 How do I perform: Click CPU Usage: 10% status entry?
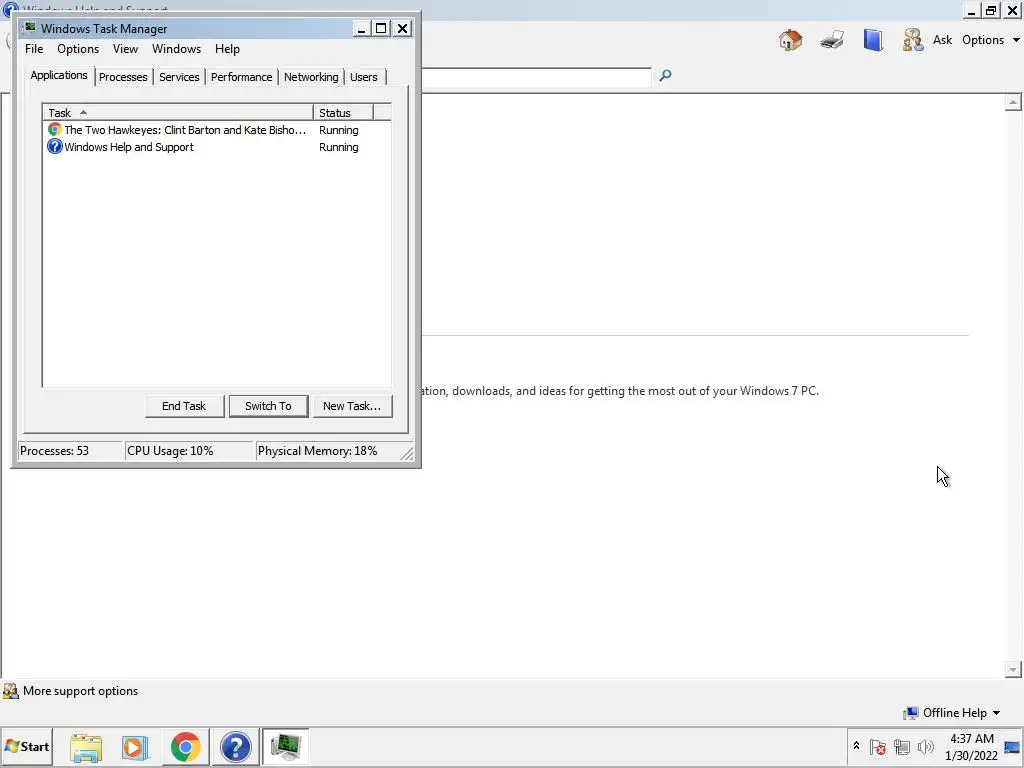(189, 451)
